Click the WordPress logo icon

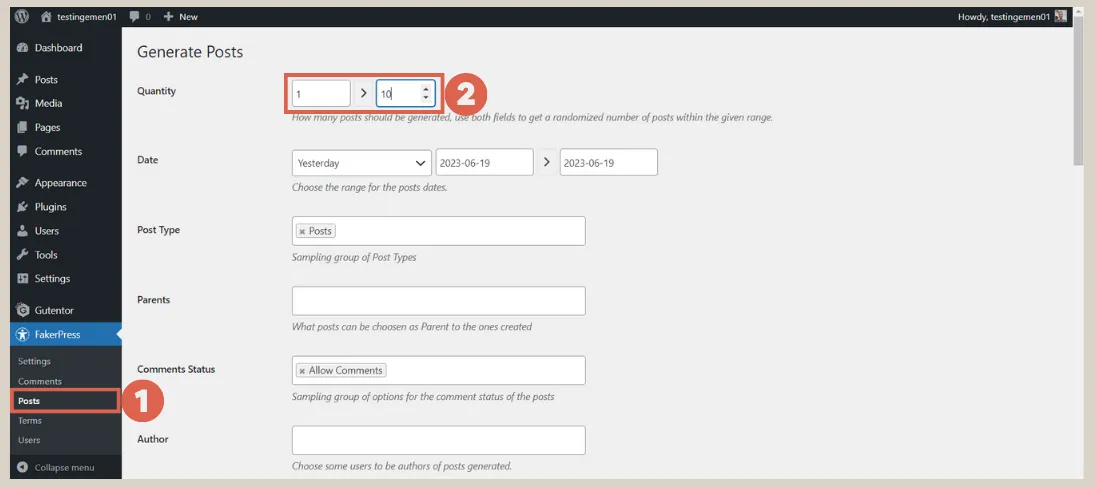[x=22, y=16]
